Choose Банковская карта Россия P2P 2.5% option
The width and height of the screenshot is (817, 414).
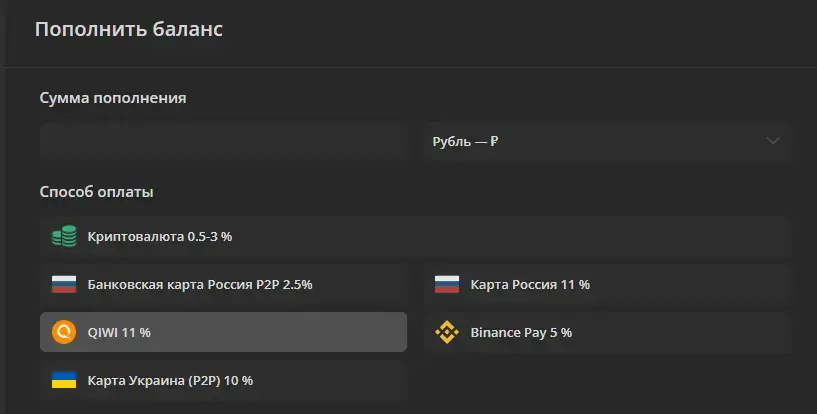click(224, 284)
